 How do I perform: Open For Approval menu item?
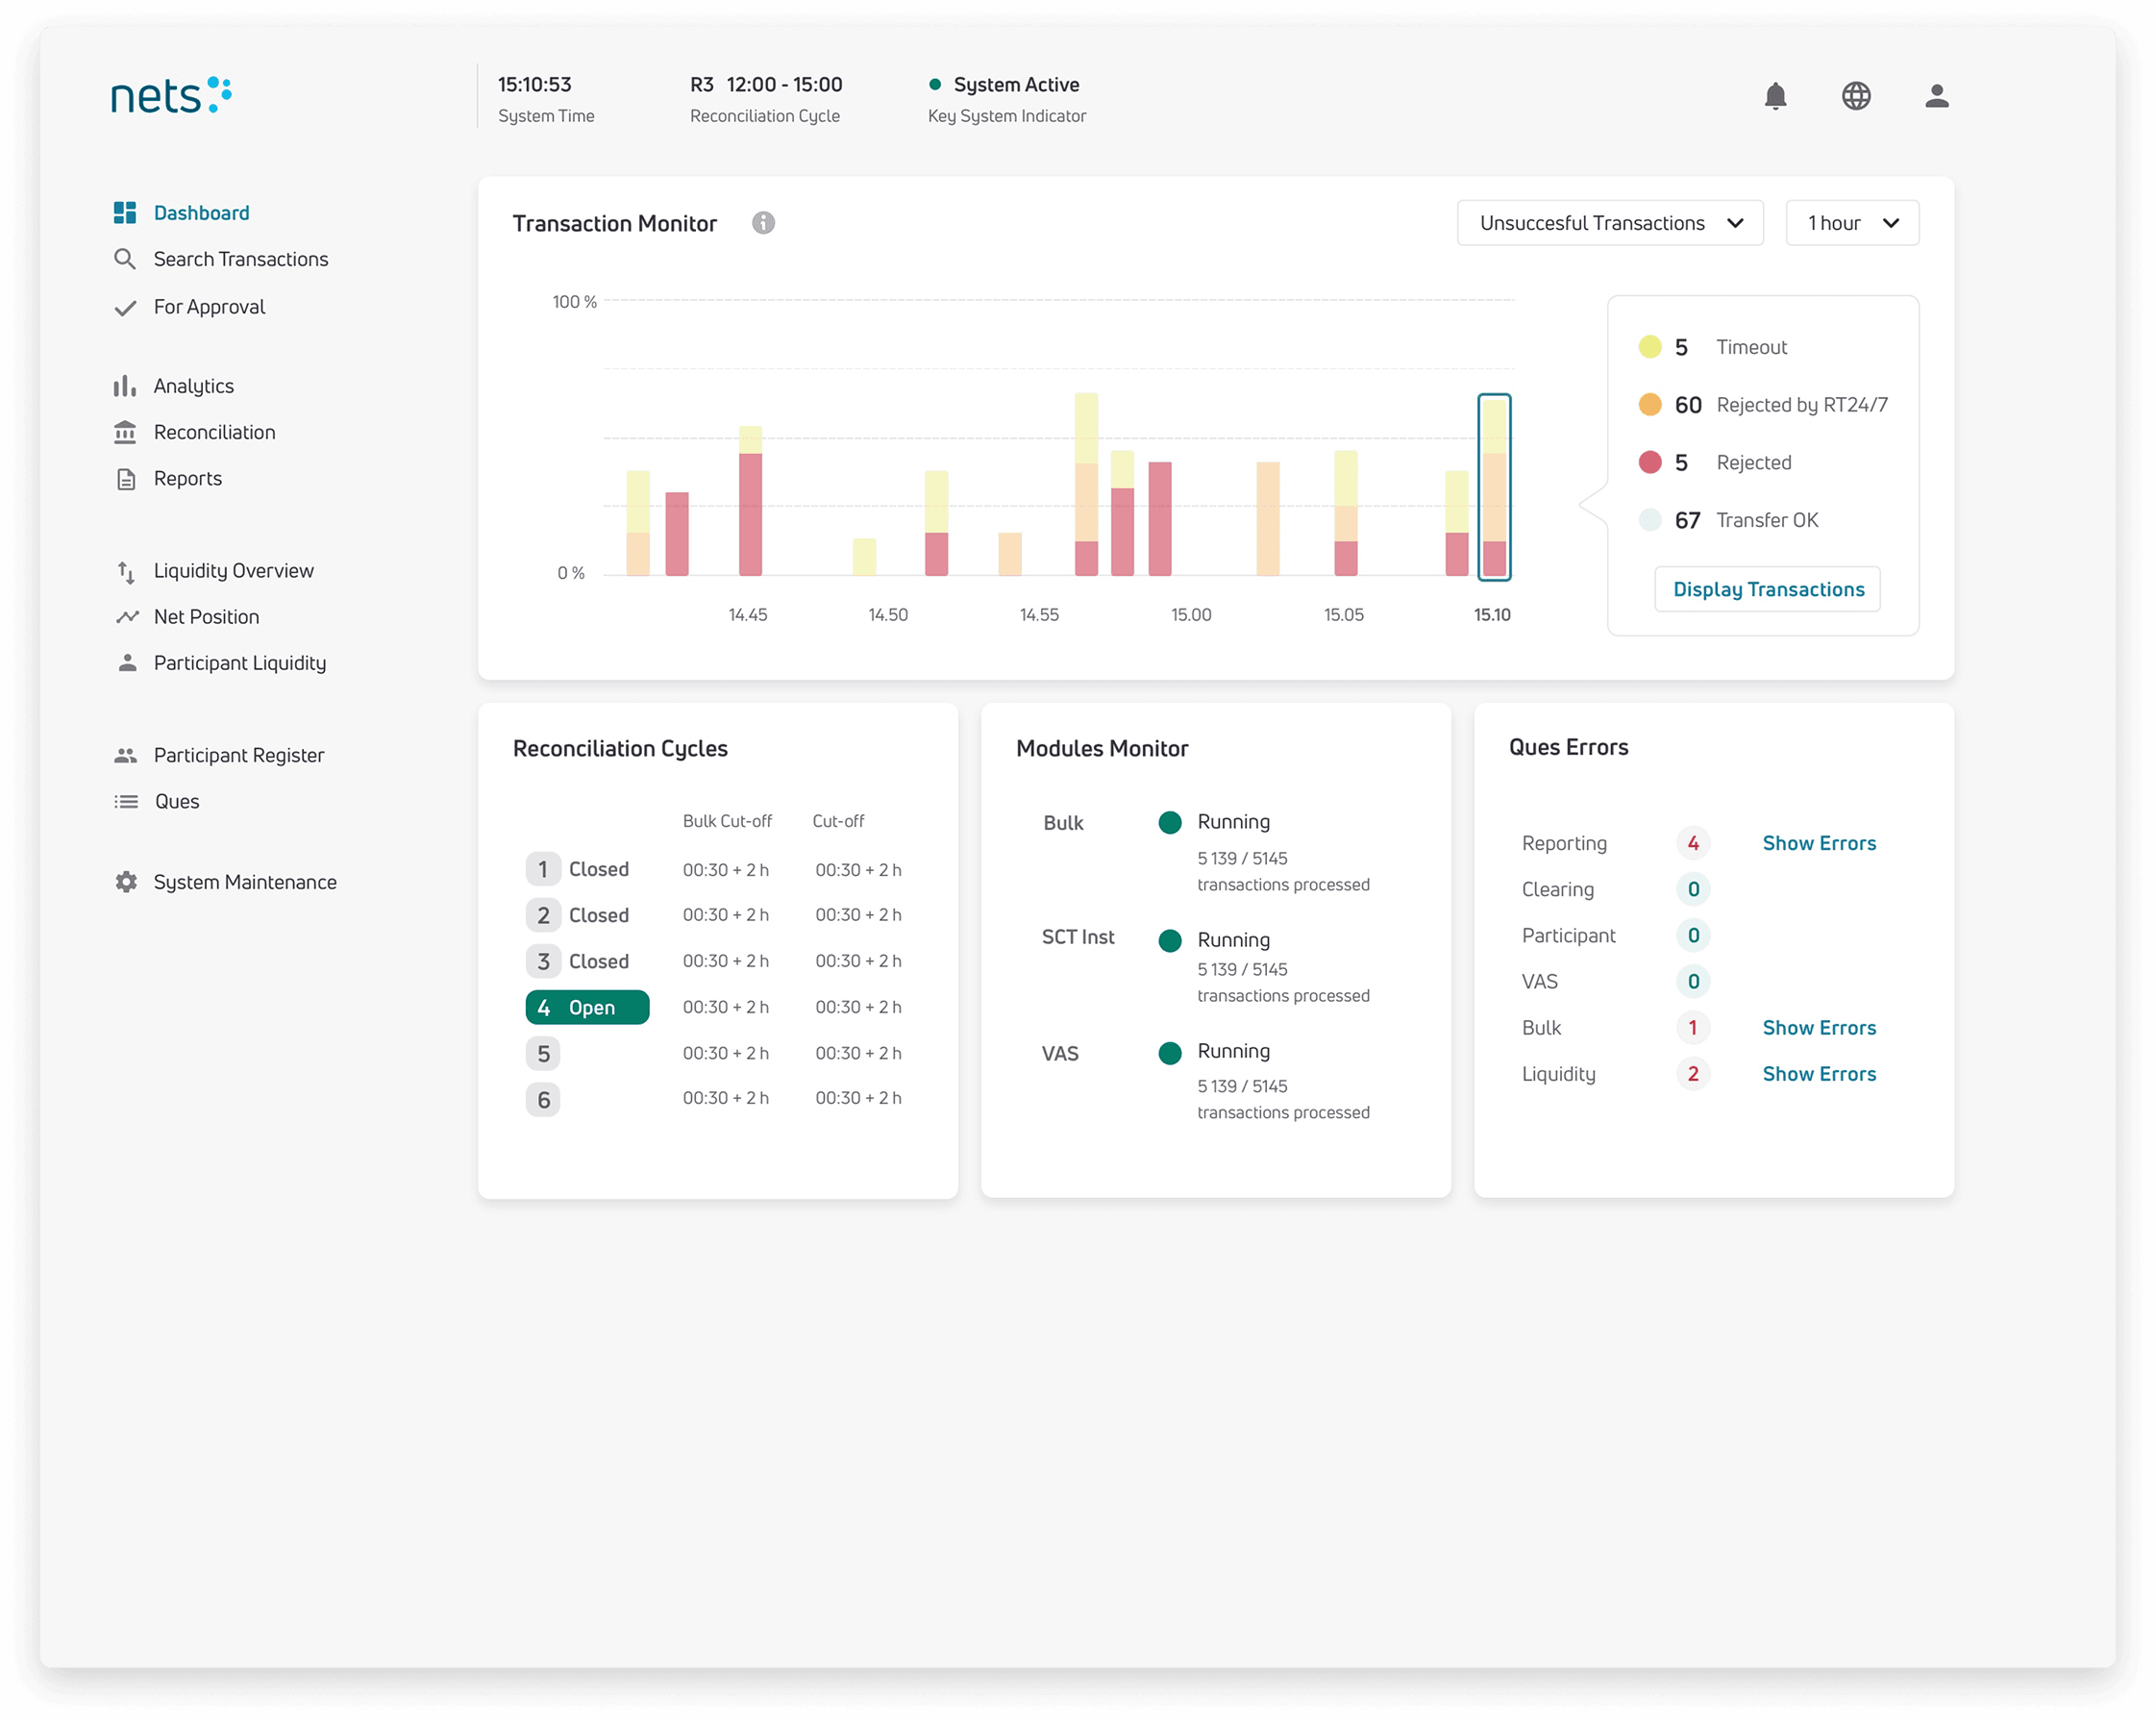coord(209,307)
